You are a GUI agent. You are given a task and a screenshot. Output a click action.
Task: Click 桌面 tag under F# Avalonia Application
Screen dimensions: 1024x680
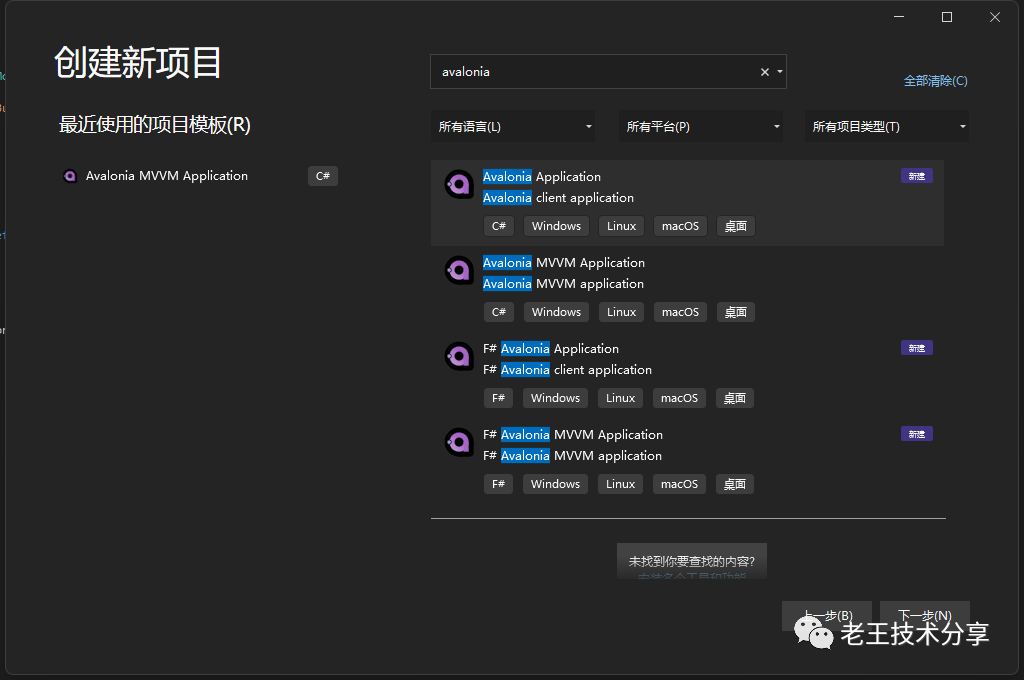click(x=735, y=398)
